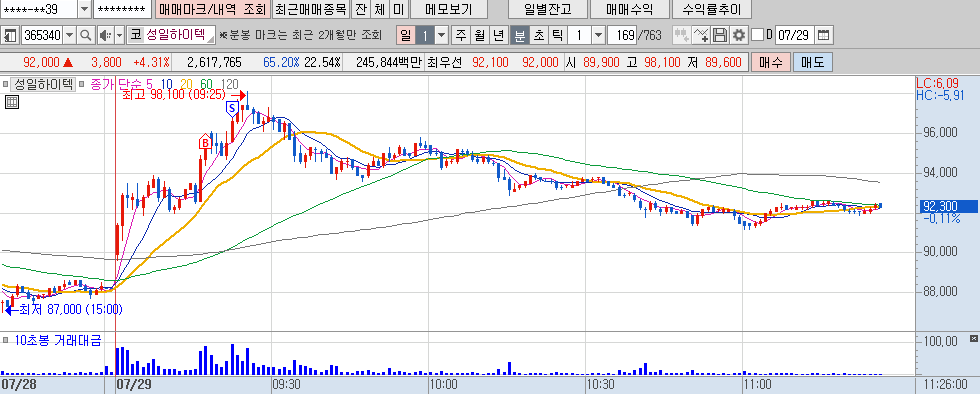The width and height of the screenshot is (980, 394).
Task: Click the stock search magnifier icon
Action: pos(86,35)
